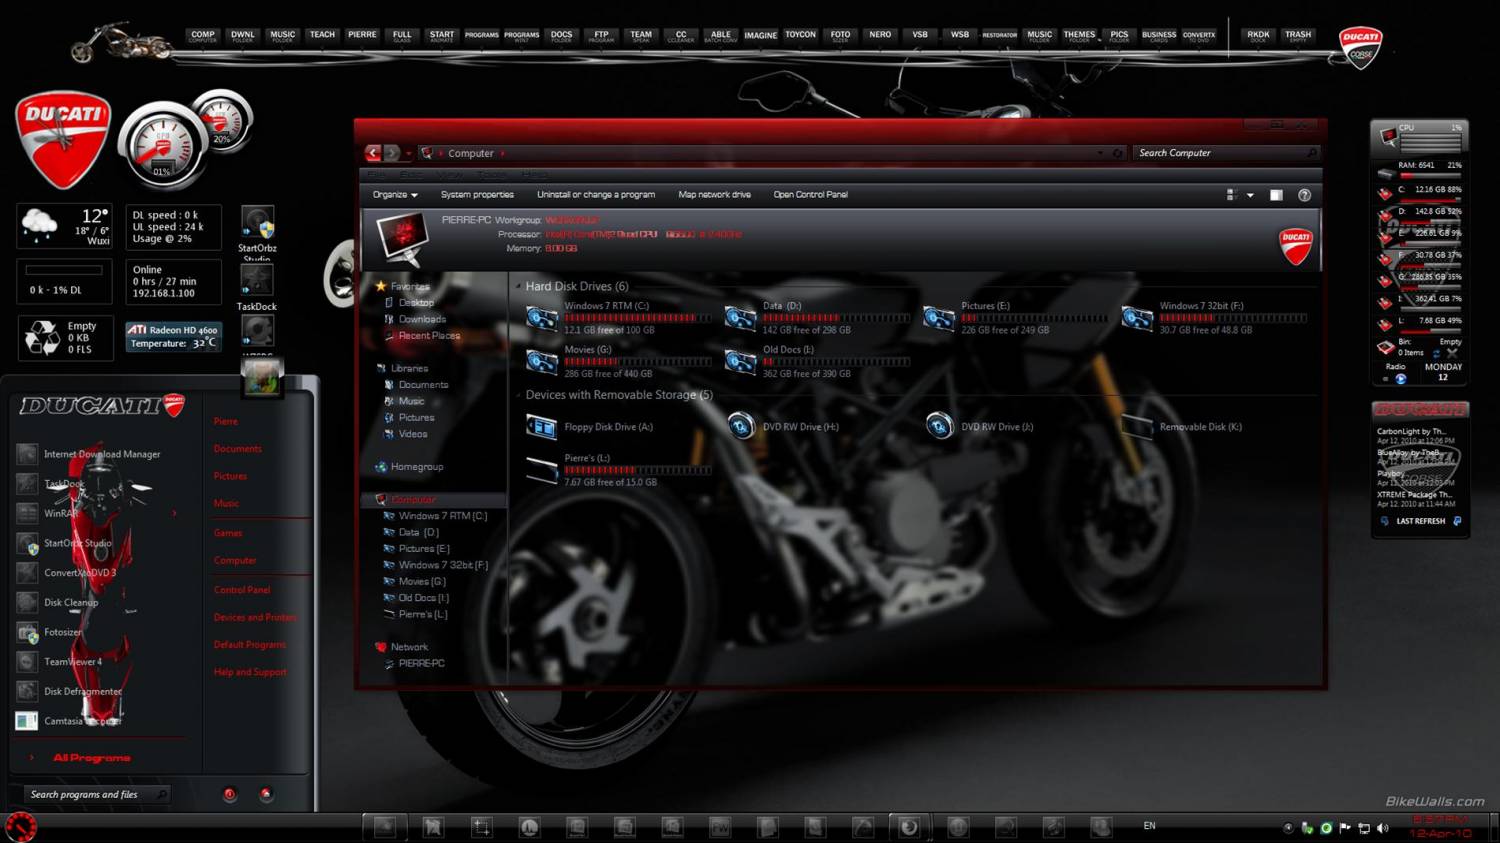Launch the FTP program dock shortcut
This screenshot has width=1500, height=843.
(x=601, y=35)
